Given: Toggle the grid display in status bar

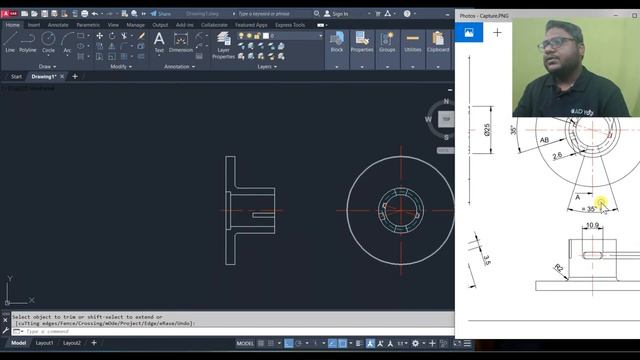Looking at the screenshot, I should coord(261,343).
